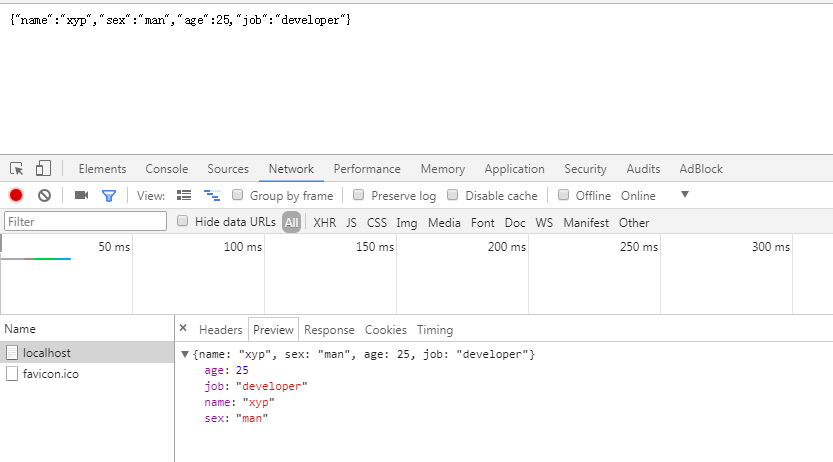
Task: Open the Cookies detail tab
Action: 386,330
